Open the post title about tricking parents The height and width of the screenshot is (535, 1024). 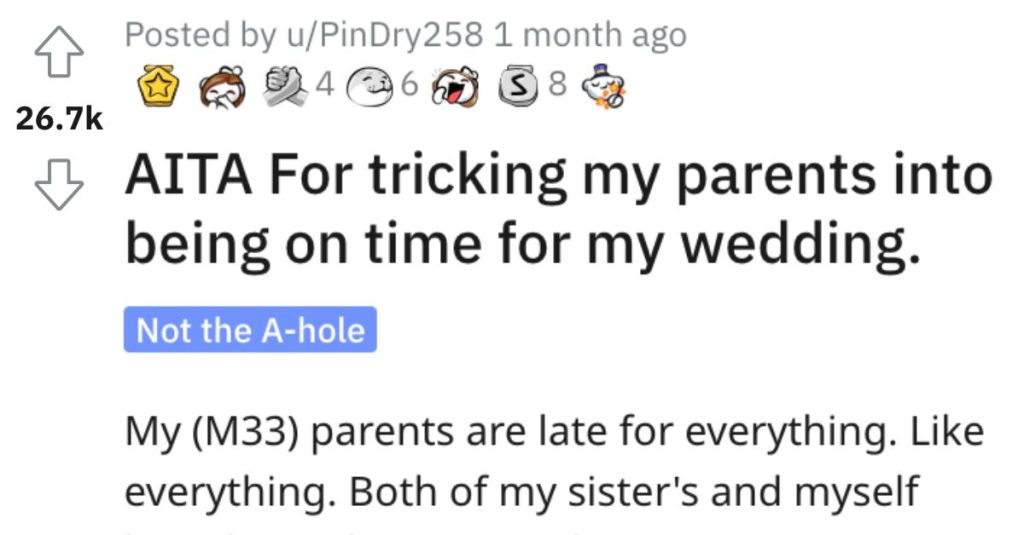tap(559, 211)
